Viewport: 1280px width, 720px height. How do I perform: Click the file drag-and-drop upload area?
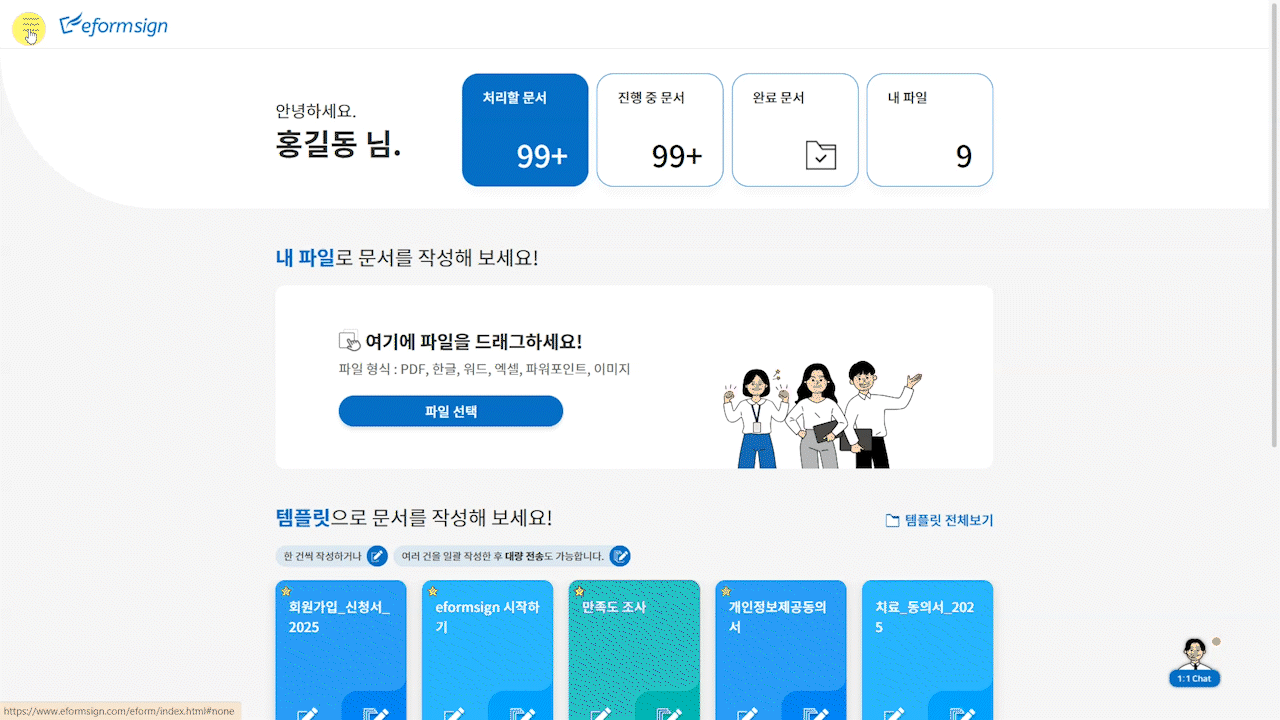[x=634, y=377]
